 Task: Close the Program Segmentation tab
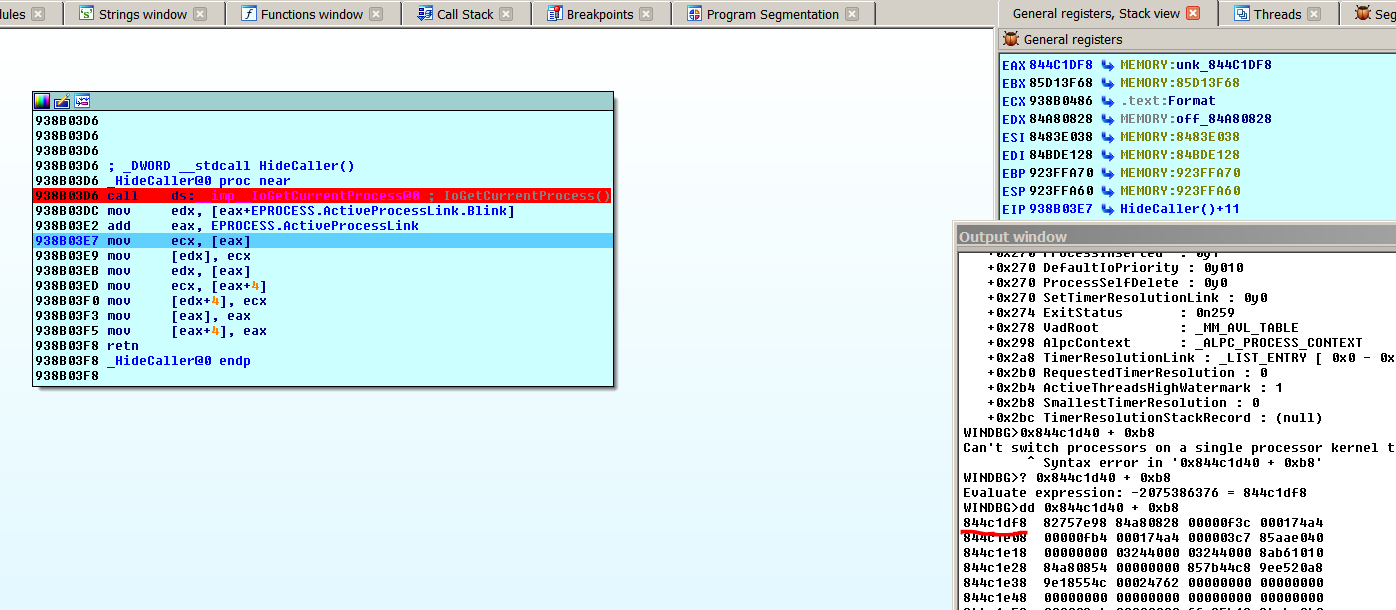coord(851,14)
